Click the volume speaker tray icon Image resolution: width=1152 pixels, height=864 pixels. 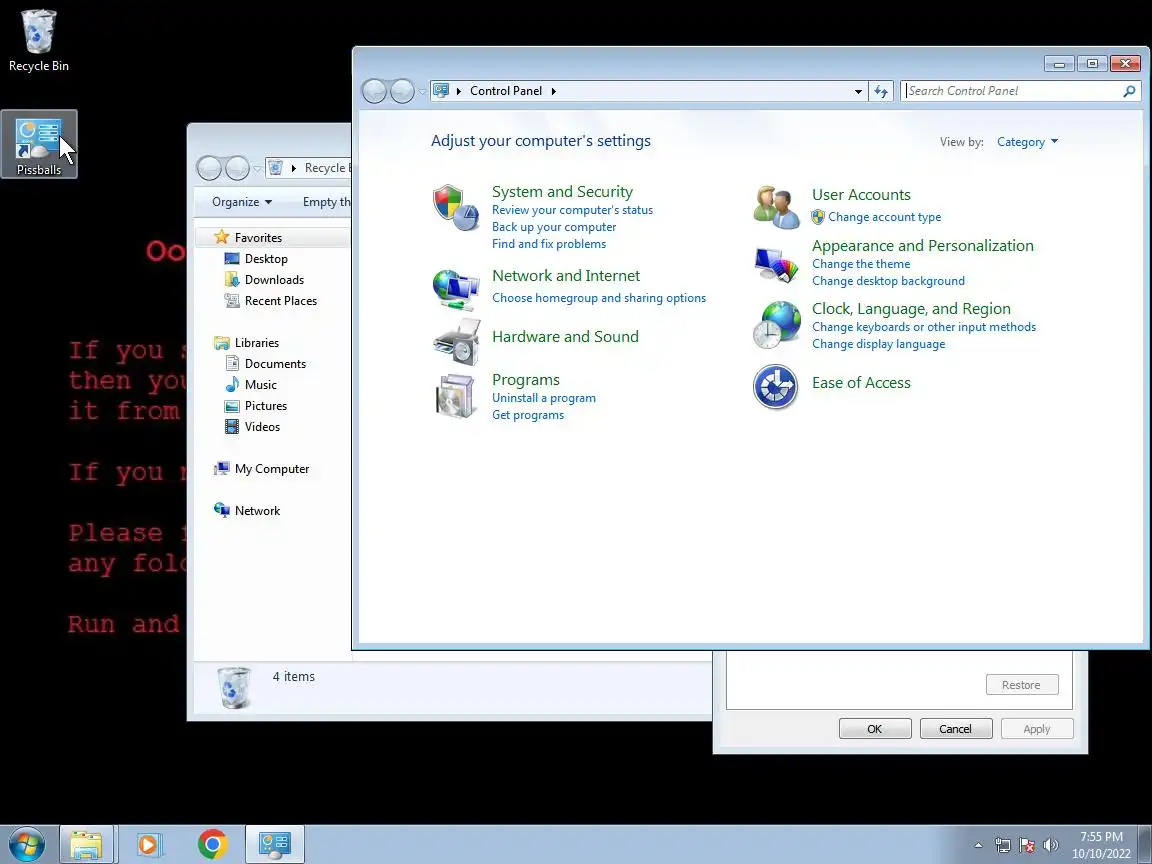1051,845
